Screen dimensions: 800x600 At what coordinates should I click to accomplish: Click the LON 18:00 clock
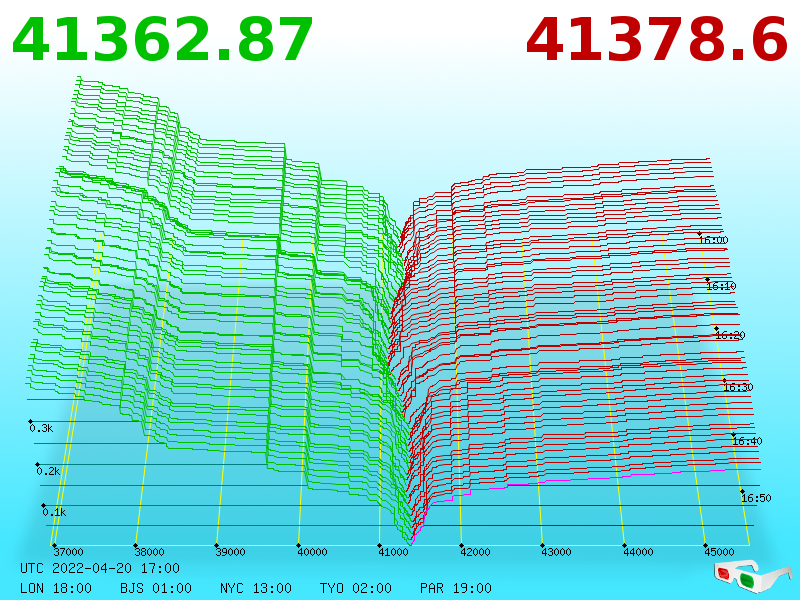56,588
